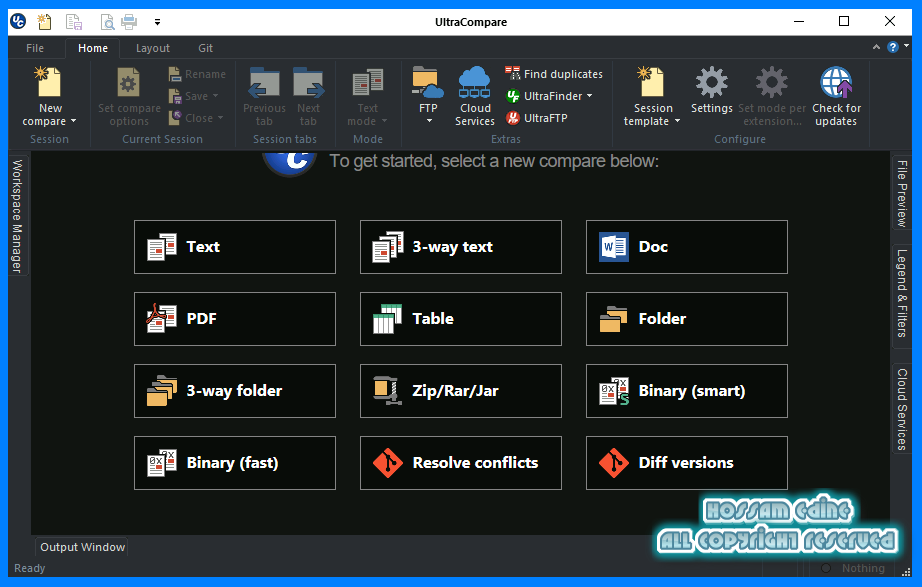Open Settings gear in ribbon
This screenshot has width=922, height=587.
[711, 82]
